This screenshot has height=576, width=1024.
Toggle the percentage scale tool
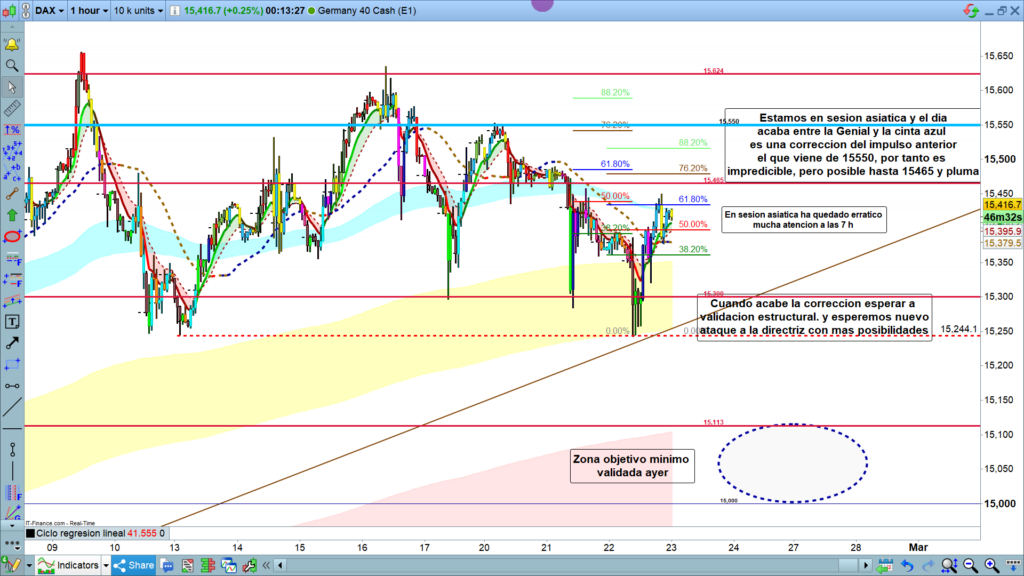(x=12, y=130)
